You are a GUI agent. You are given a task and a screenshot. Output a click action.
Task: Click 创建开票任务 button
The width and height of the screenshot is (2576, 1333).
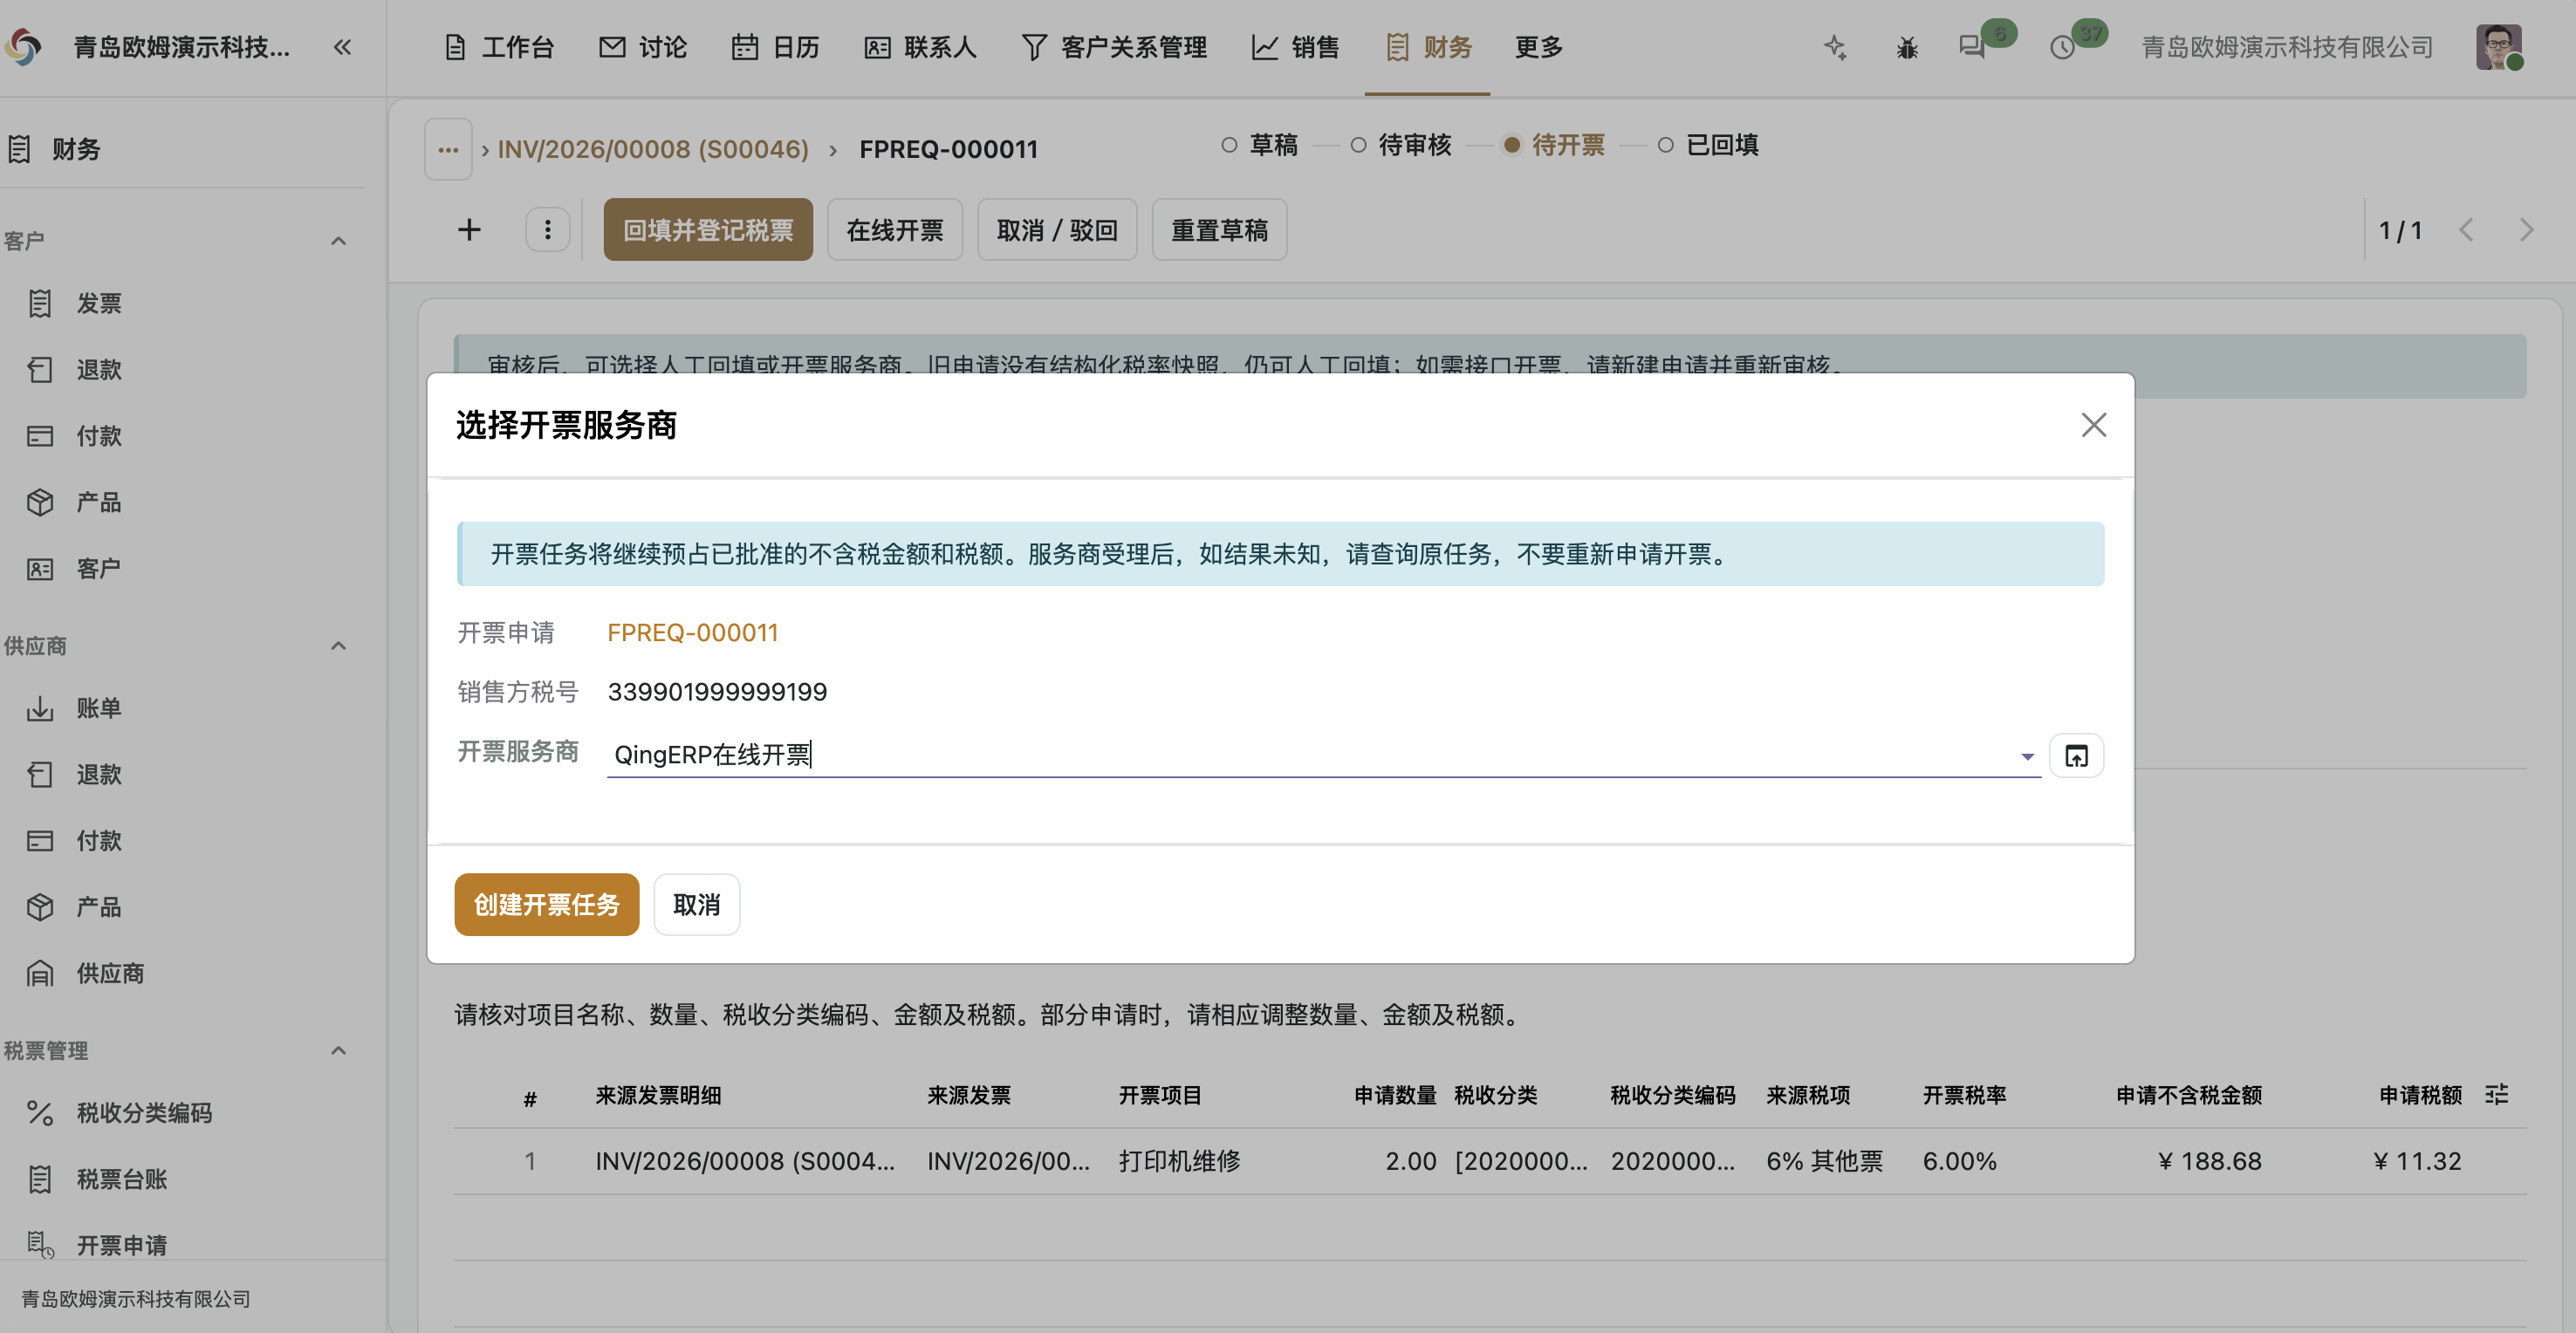click(x=546, y=904)
